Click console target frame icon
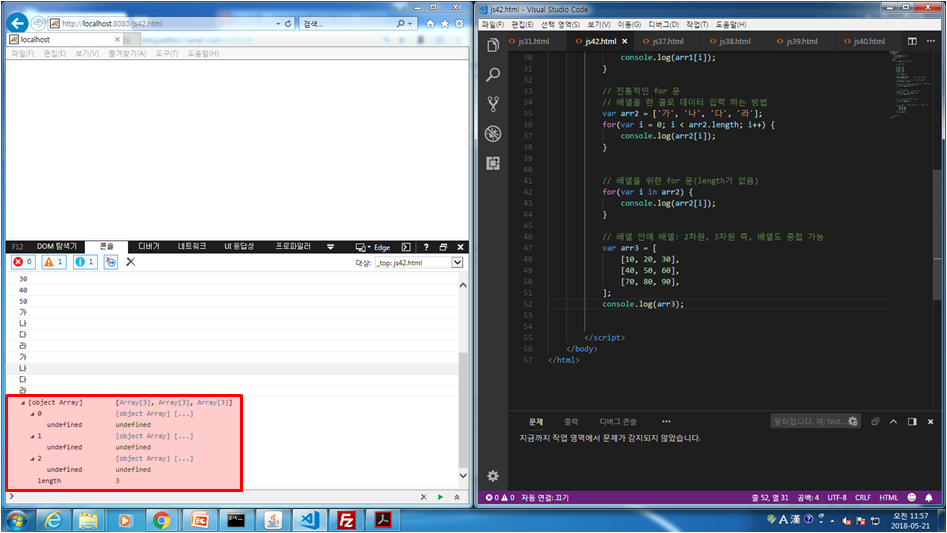The height and width of the screenshot is (533, 947). (111, 262)
